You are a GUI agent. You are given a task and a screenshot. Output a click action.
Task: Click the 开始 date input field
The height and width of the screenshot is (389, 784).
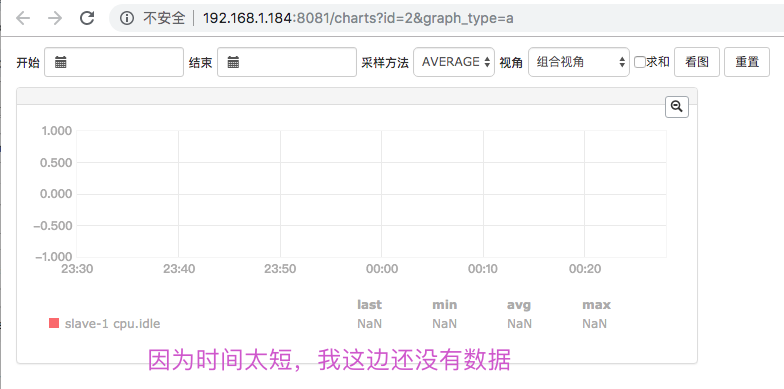coord(114,62)
